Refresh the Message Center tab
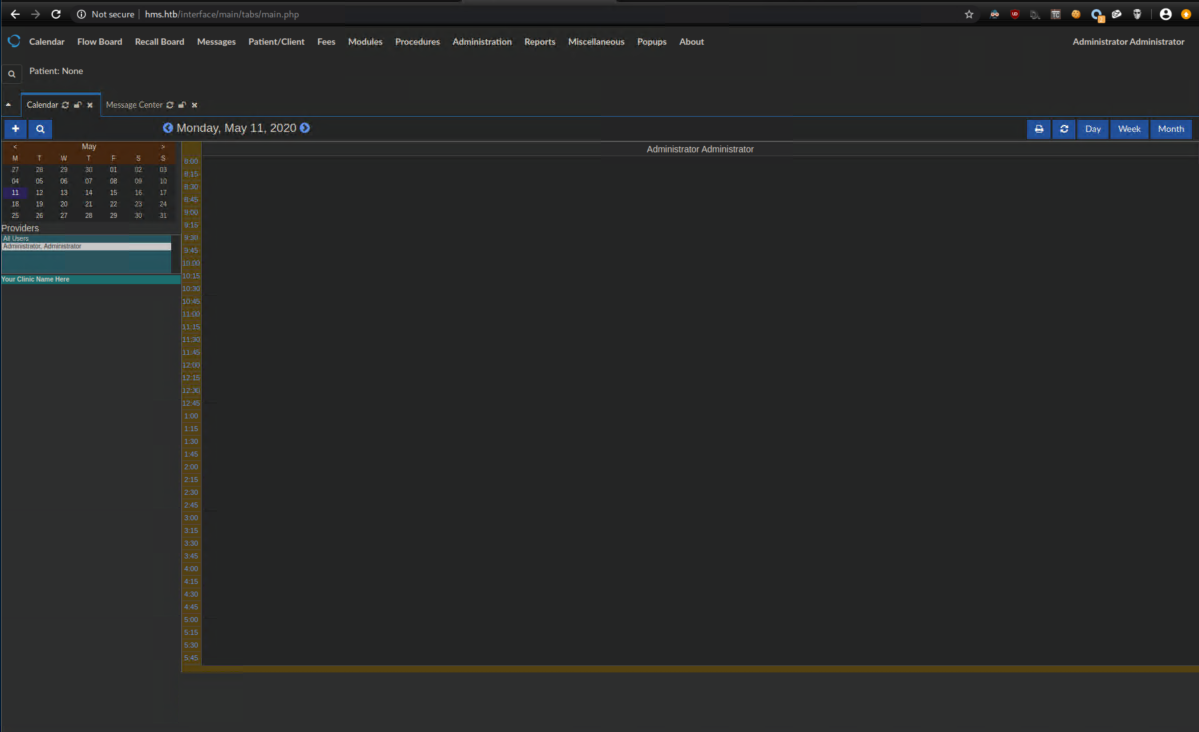 (170, 105)
